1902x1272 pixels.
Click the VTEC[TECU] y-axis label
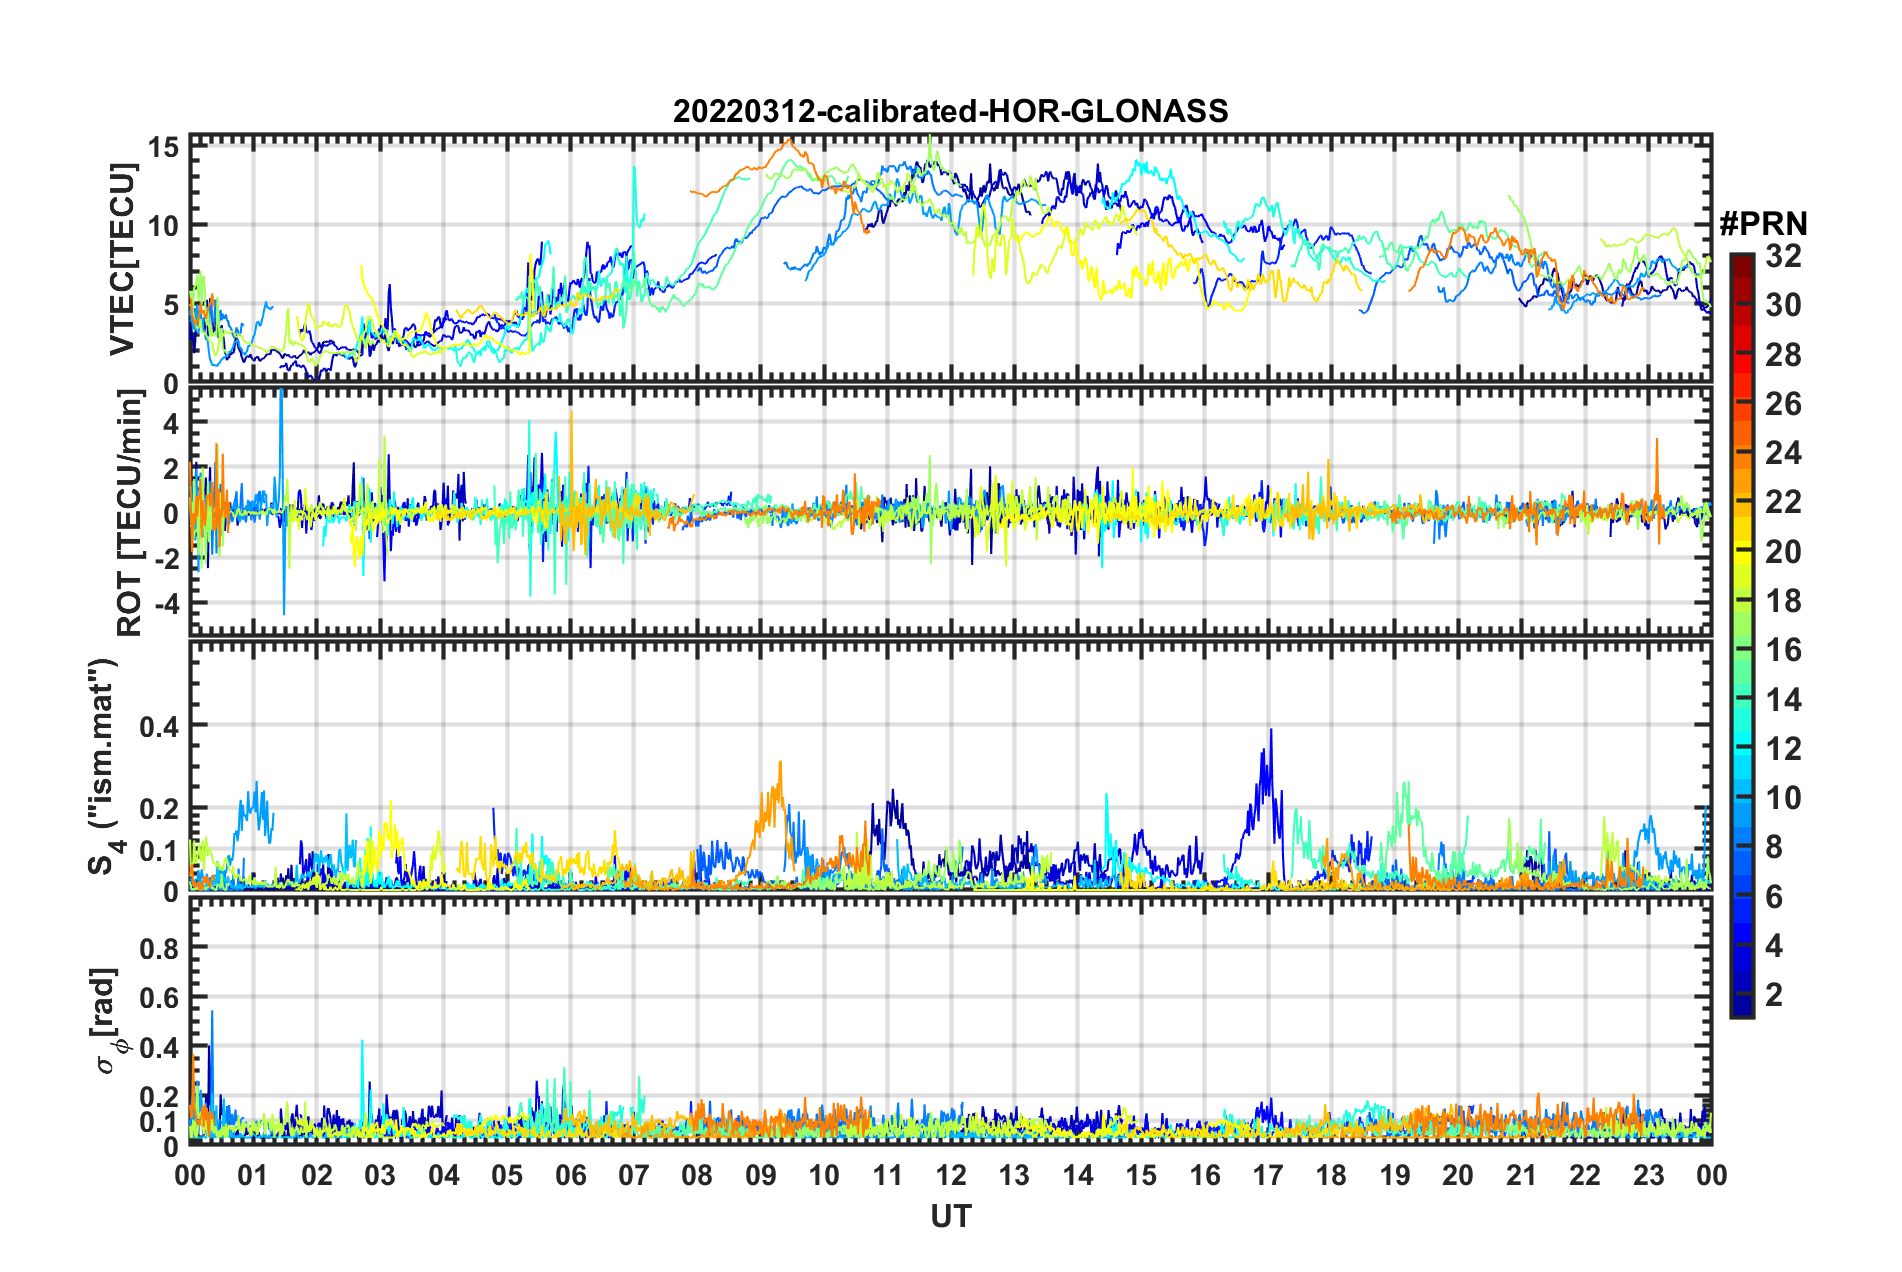(x=122, y=259)
